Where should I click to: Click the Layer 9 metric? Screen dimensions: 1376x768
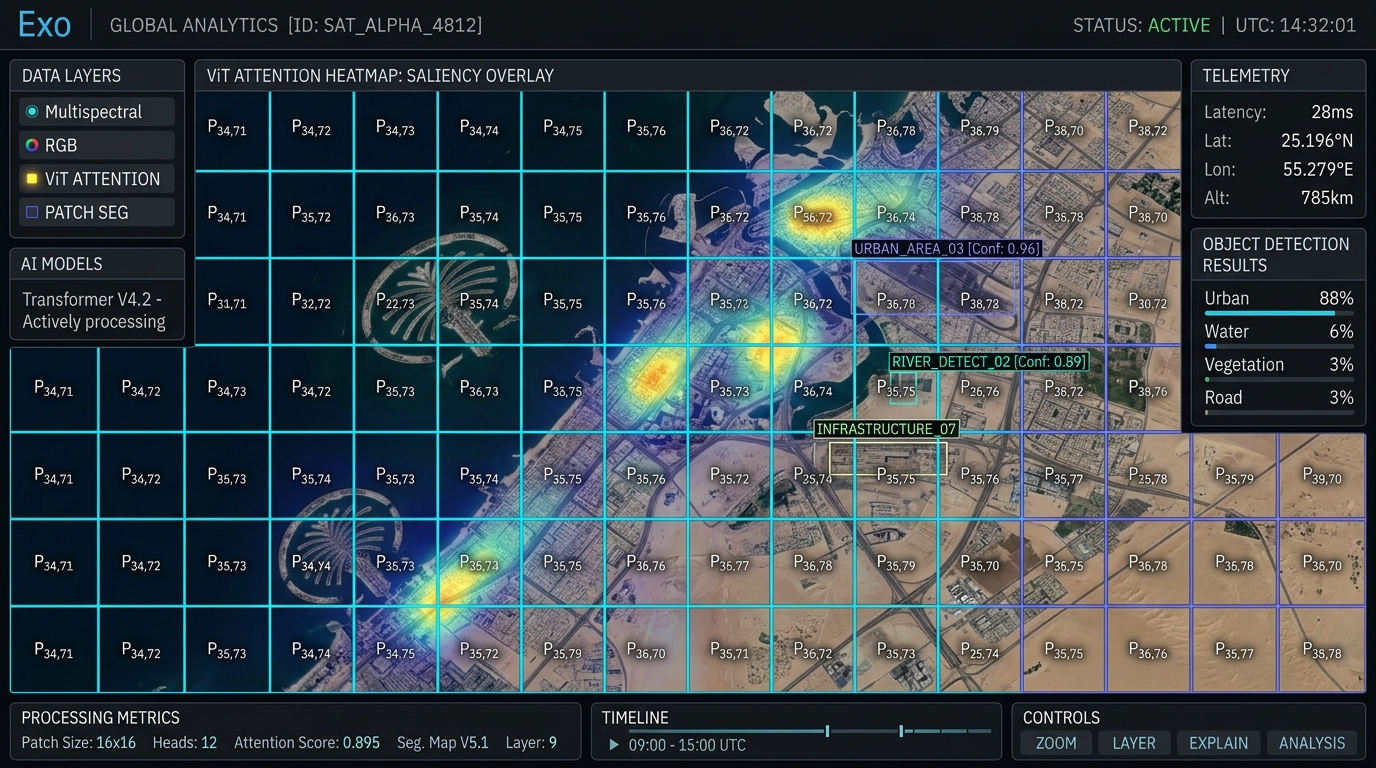pyautogui.click(x=532, y=743)
